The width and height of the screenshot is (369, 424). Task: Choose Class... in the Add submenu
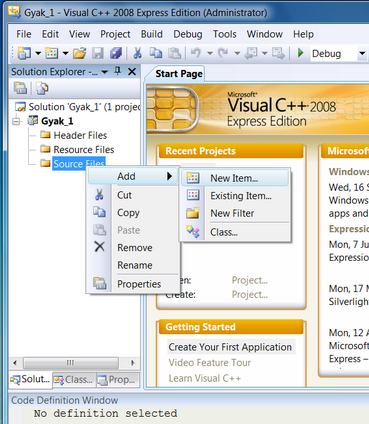click(x=235, y=232)
